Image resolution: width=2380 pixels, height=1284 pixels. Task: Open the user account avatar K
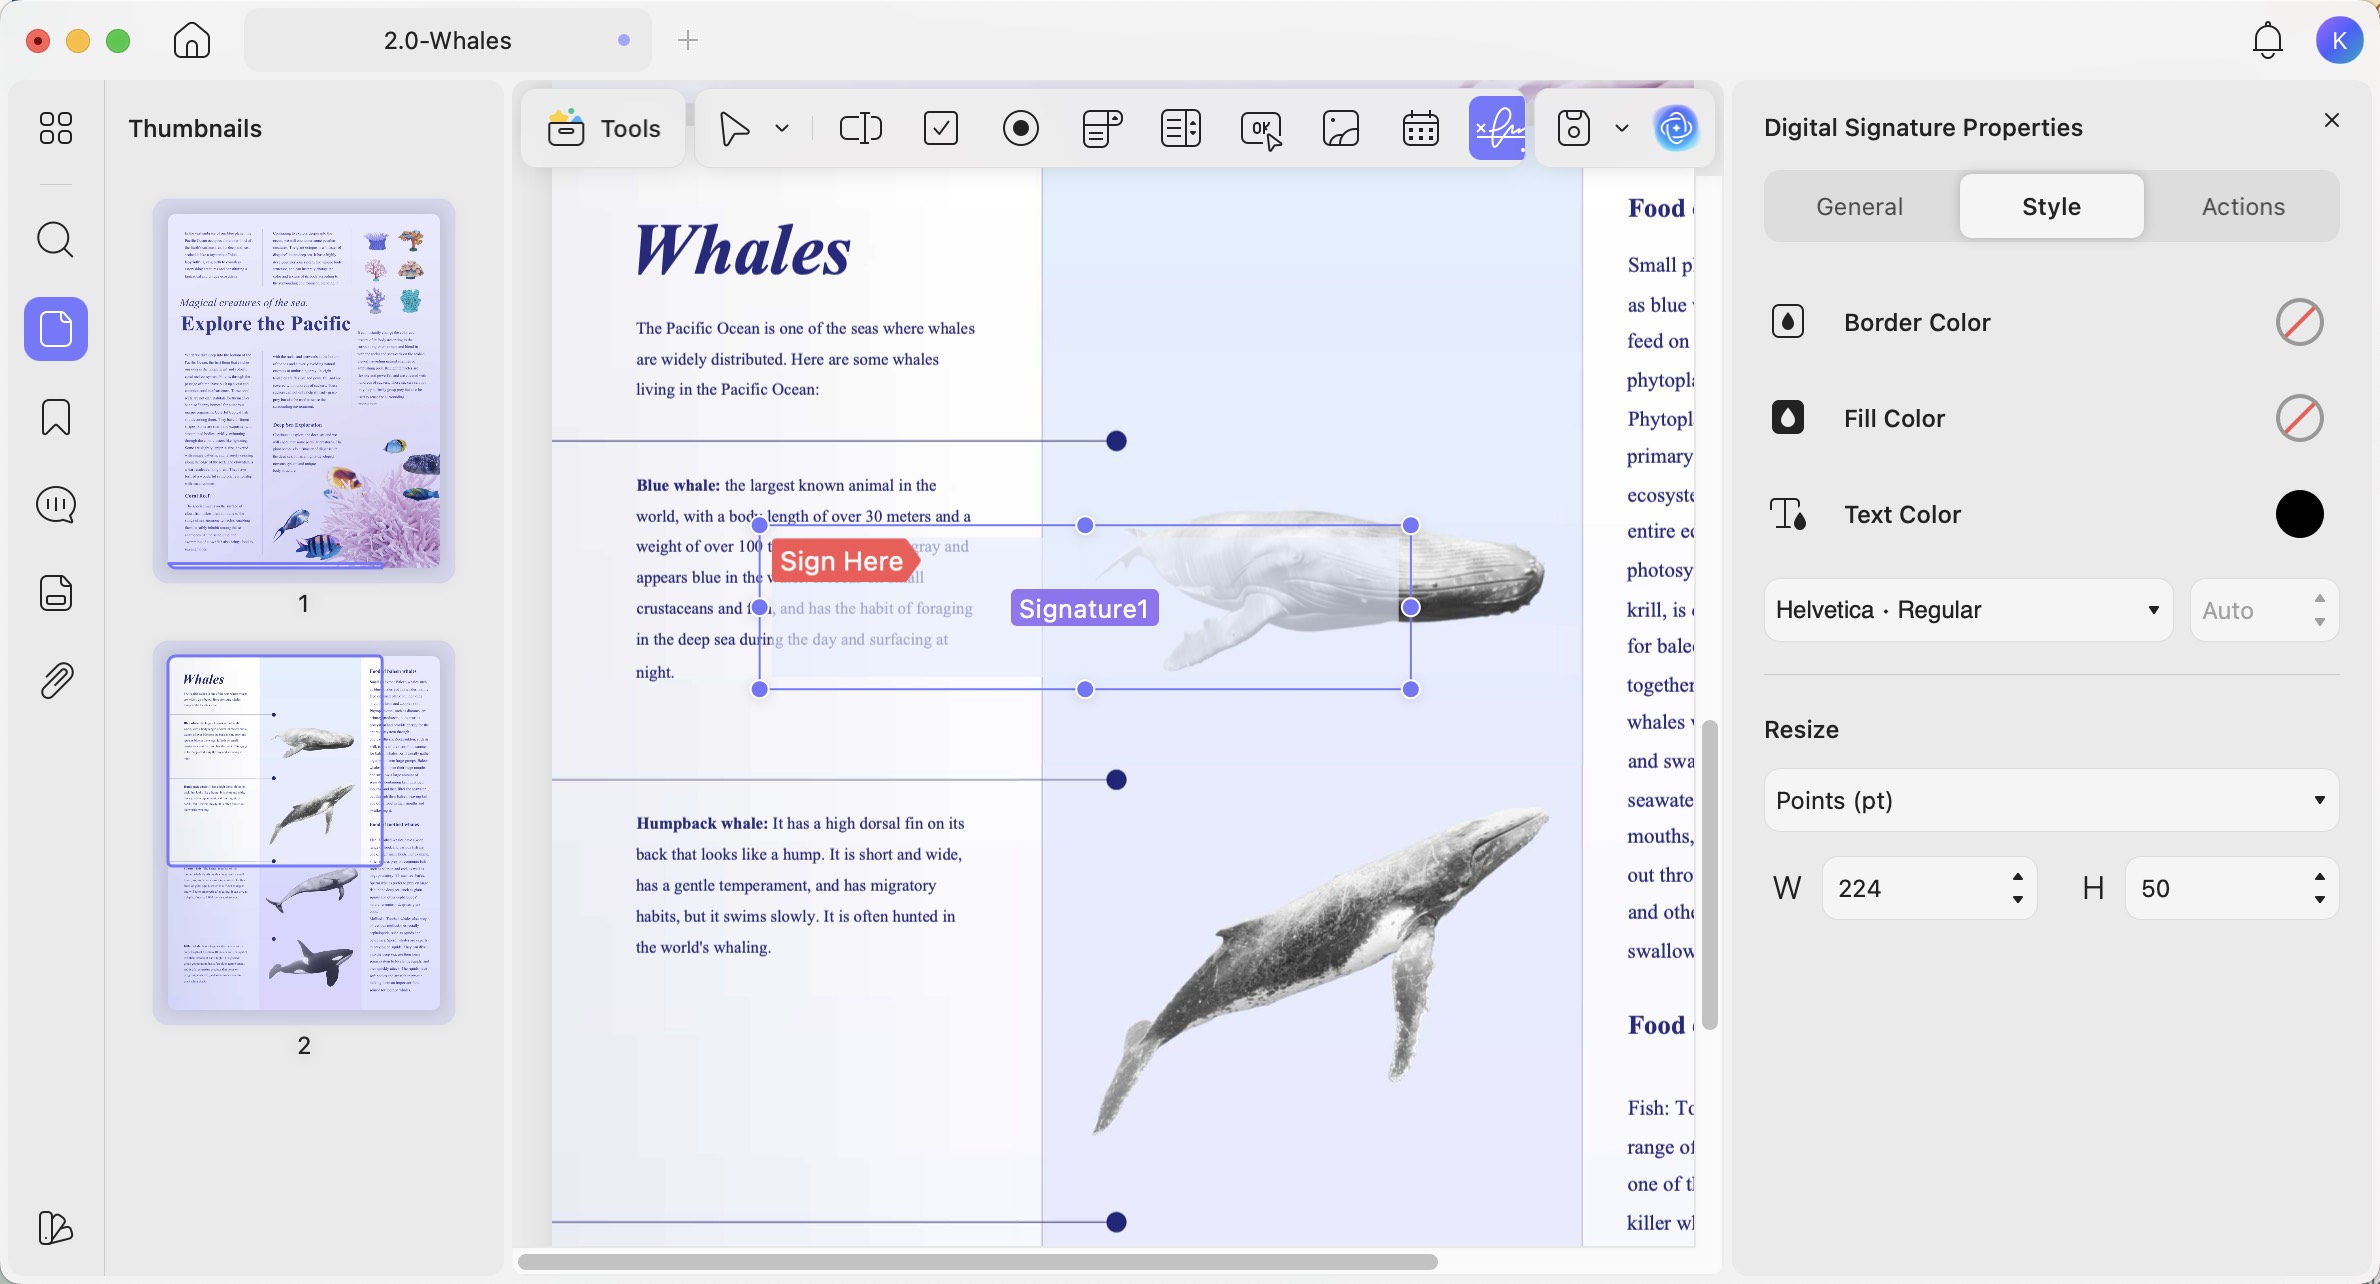point(2339,40)
